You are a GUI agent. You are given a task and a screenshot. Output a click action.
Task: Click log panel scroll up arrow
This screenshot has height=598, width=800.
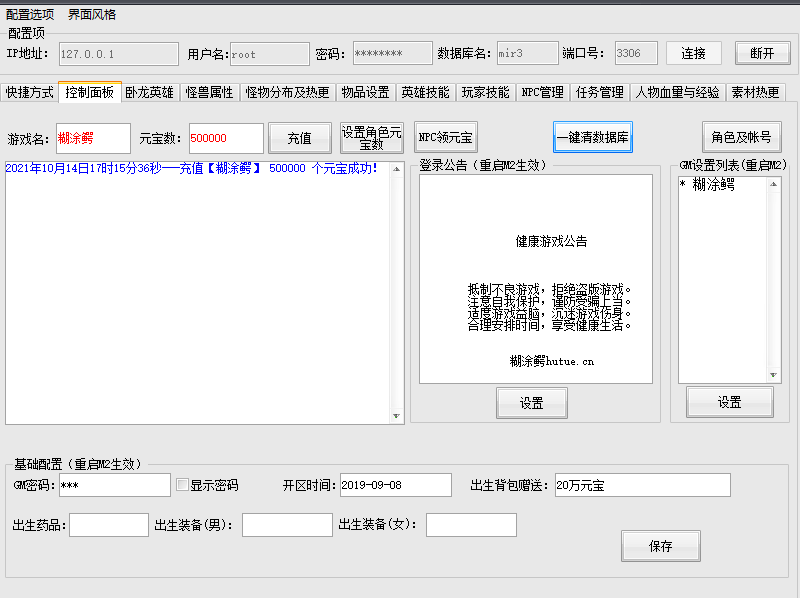(x=396, y=169)
